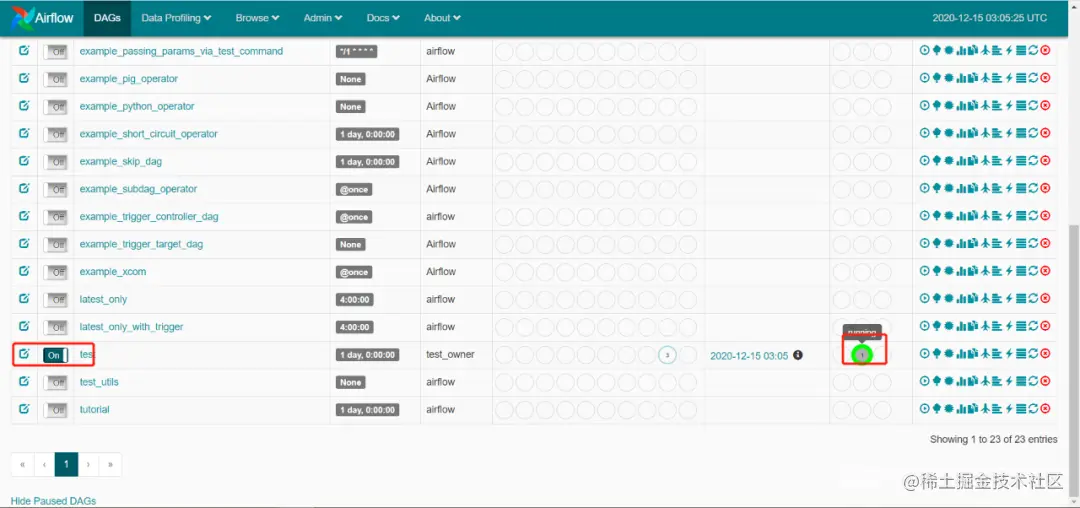Enable example_skip_dag toggle
This screenshot has width=1080, height=508.
click(55, 162)
